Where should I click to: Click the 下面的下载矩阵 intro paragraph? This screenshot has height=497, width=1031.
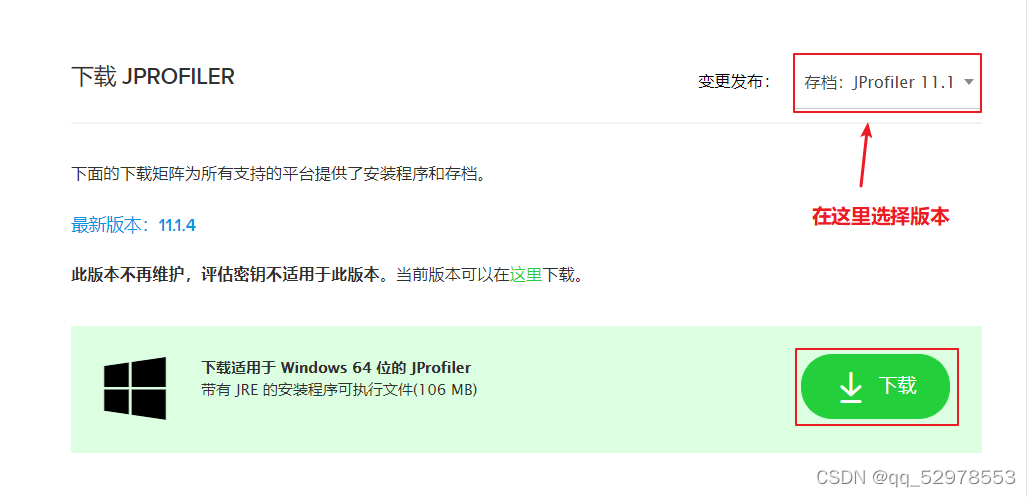[x=281, y=174]
